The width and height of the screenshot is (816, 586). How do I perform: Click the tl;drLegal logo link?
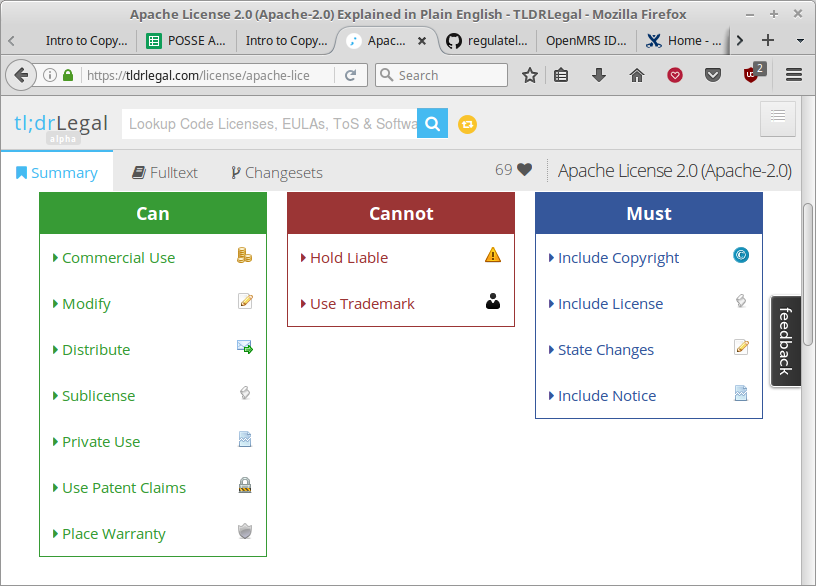[61, 124]
